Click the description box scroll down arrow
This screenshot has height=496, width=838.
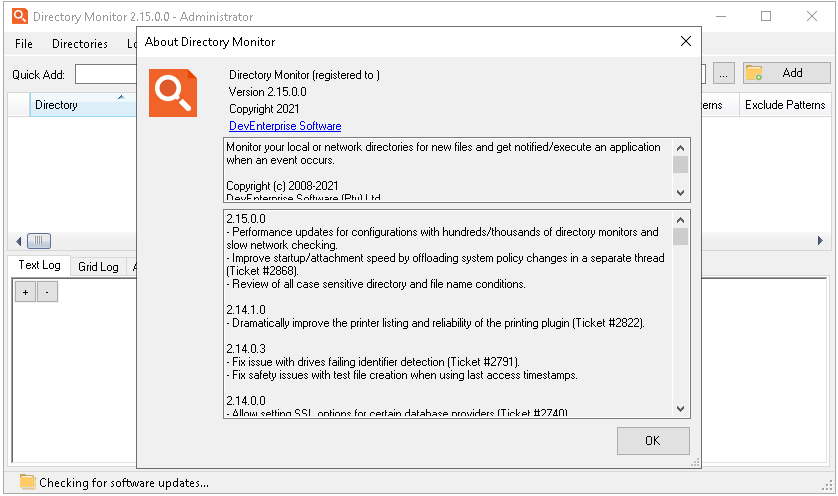680,193
